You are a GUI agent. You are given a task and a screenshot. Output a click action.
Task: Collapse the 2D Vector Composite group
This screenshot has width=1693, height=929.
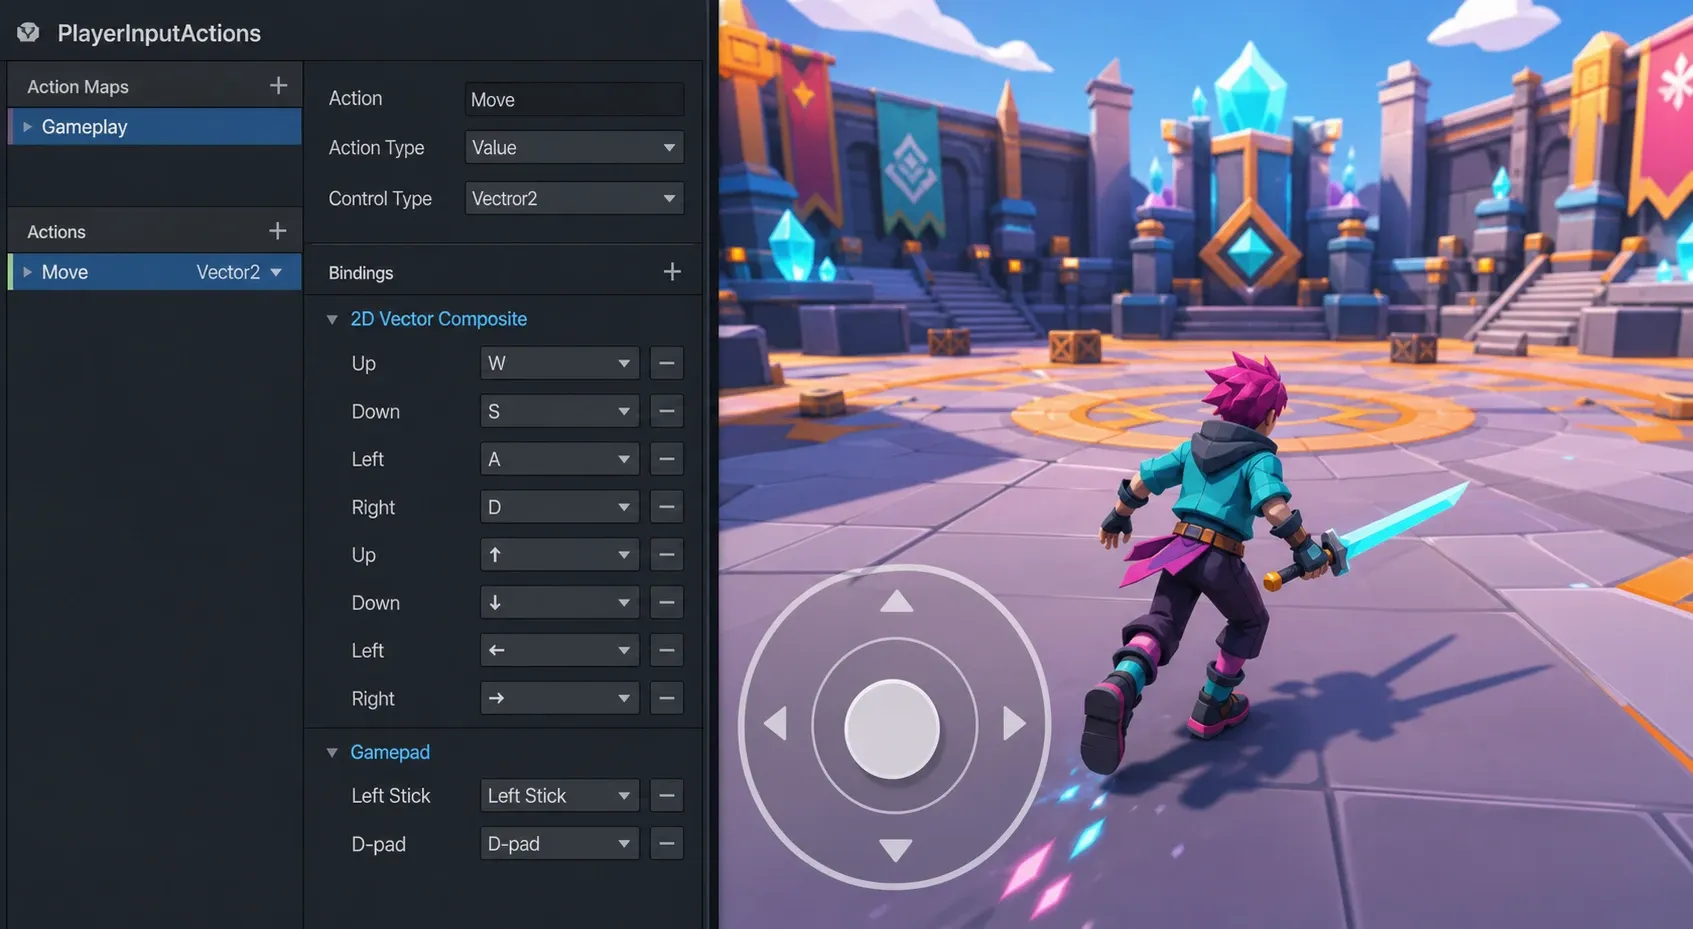[x=332, y=319]
